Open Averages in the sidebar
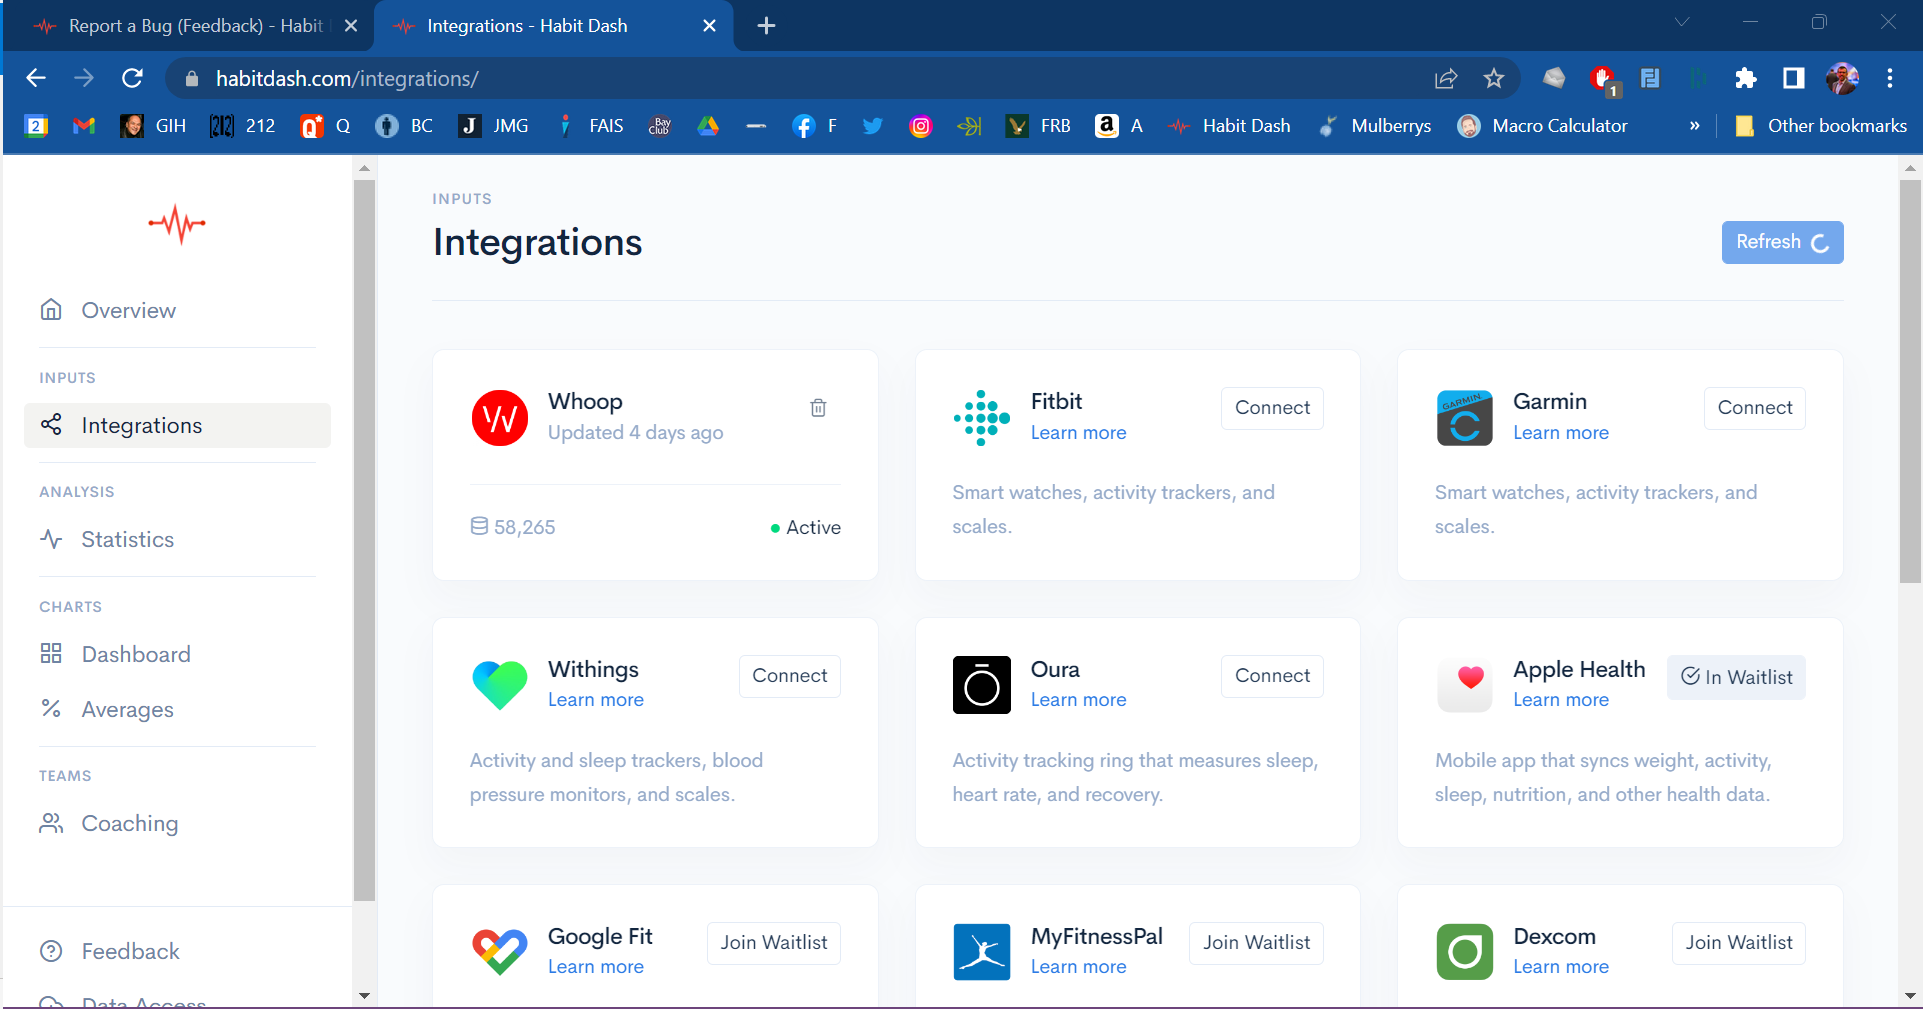Viewport: 1923px width, 1009px height. pyautogui.click(x=177, y=709)
